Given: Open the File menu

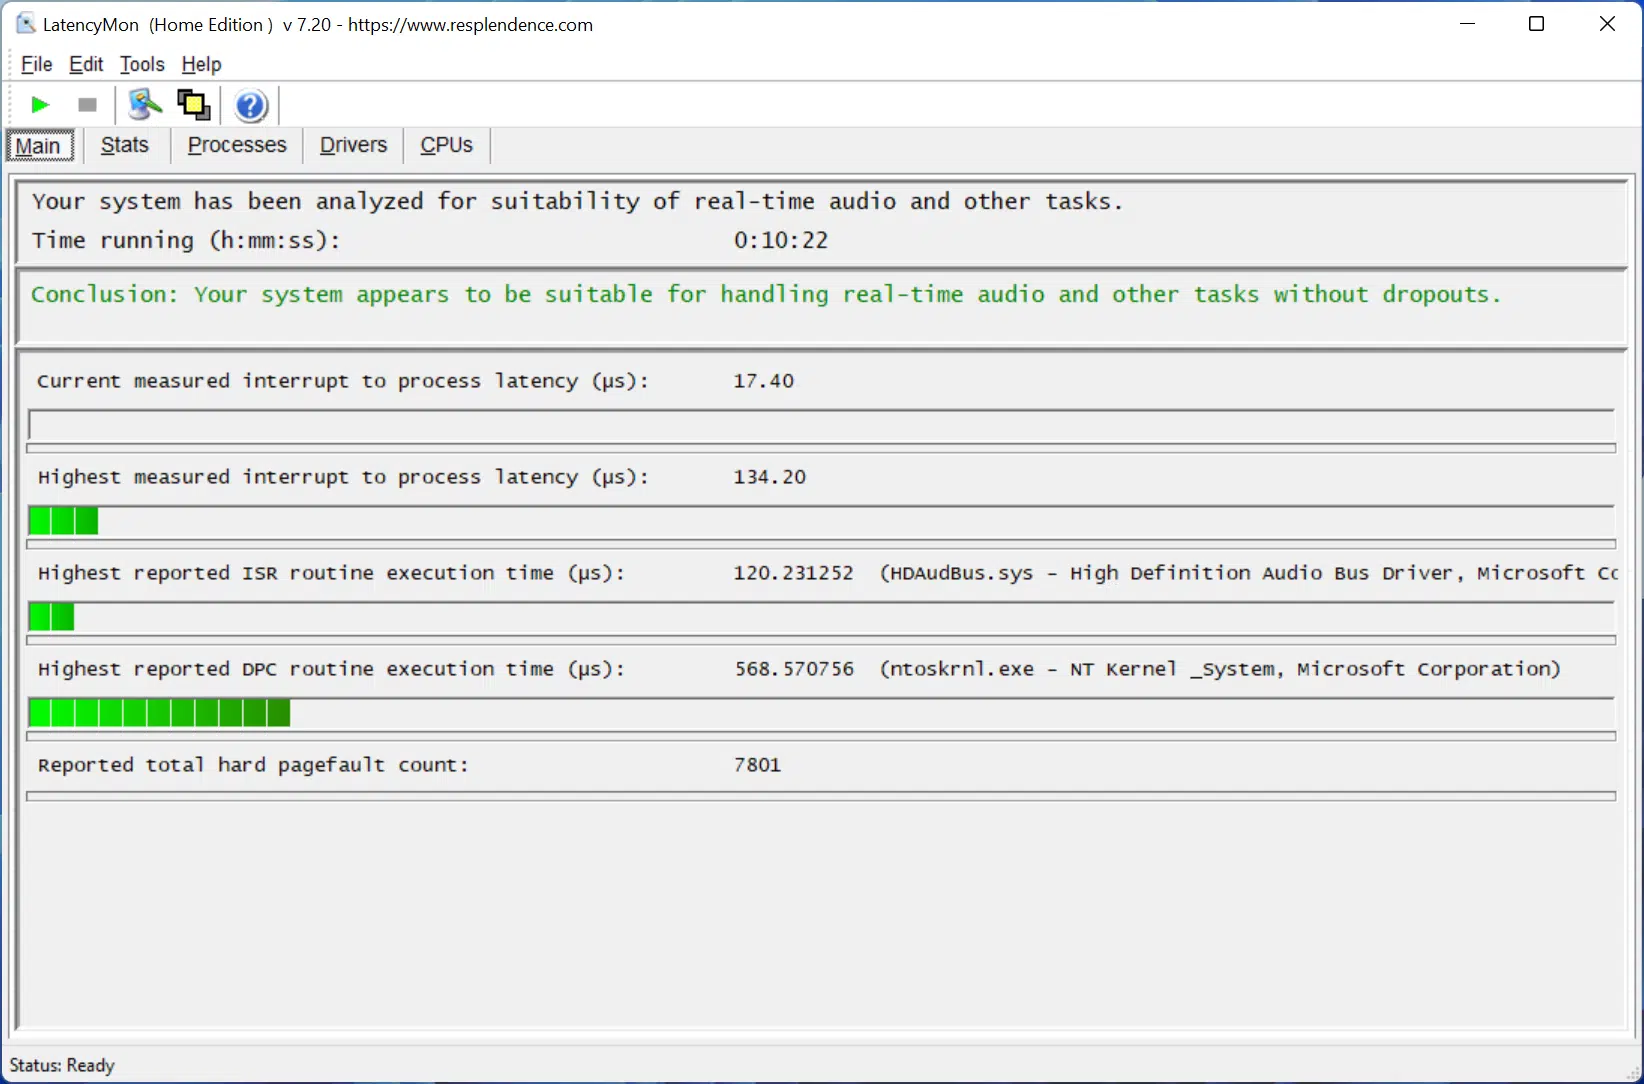Looking at the screenshot, I should [x=36, y=64].
